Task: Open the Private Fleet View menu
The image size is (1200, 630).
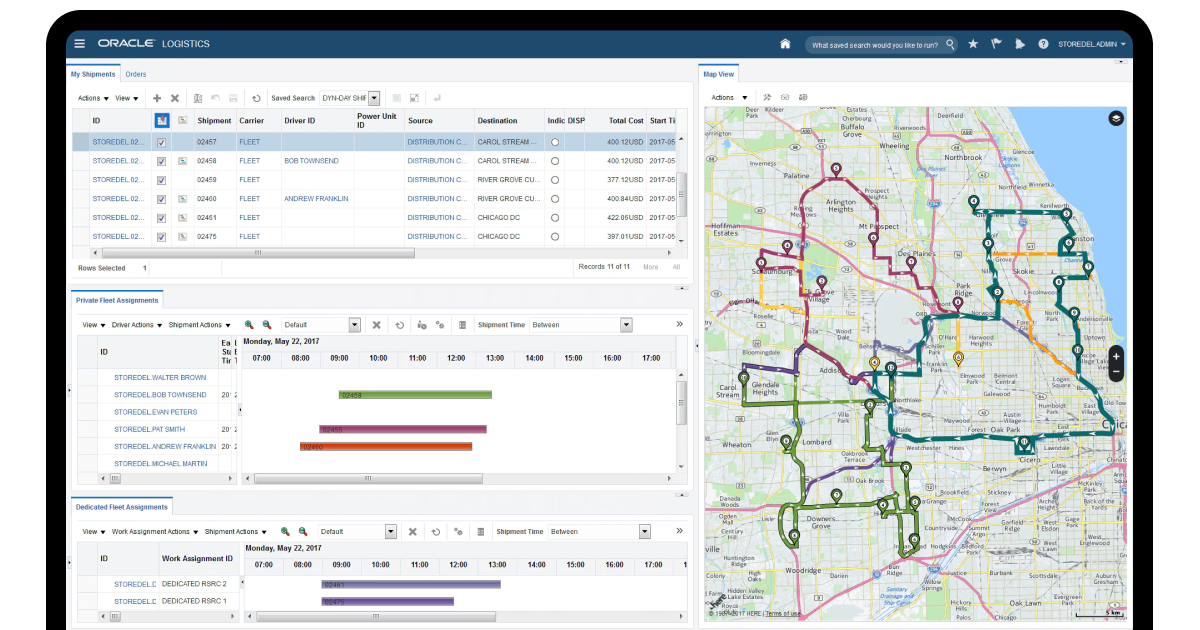Action: pyautogui.click(x=94, y=325)
